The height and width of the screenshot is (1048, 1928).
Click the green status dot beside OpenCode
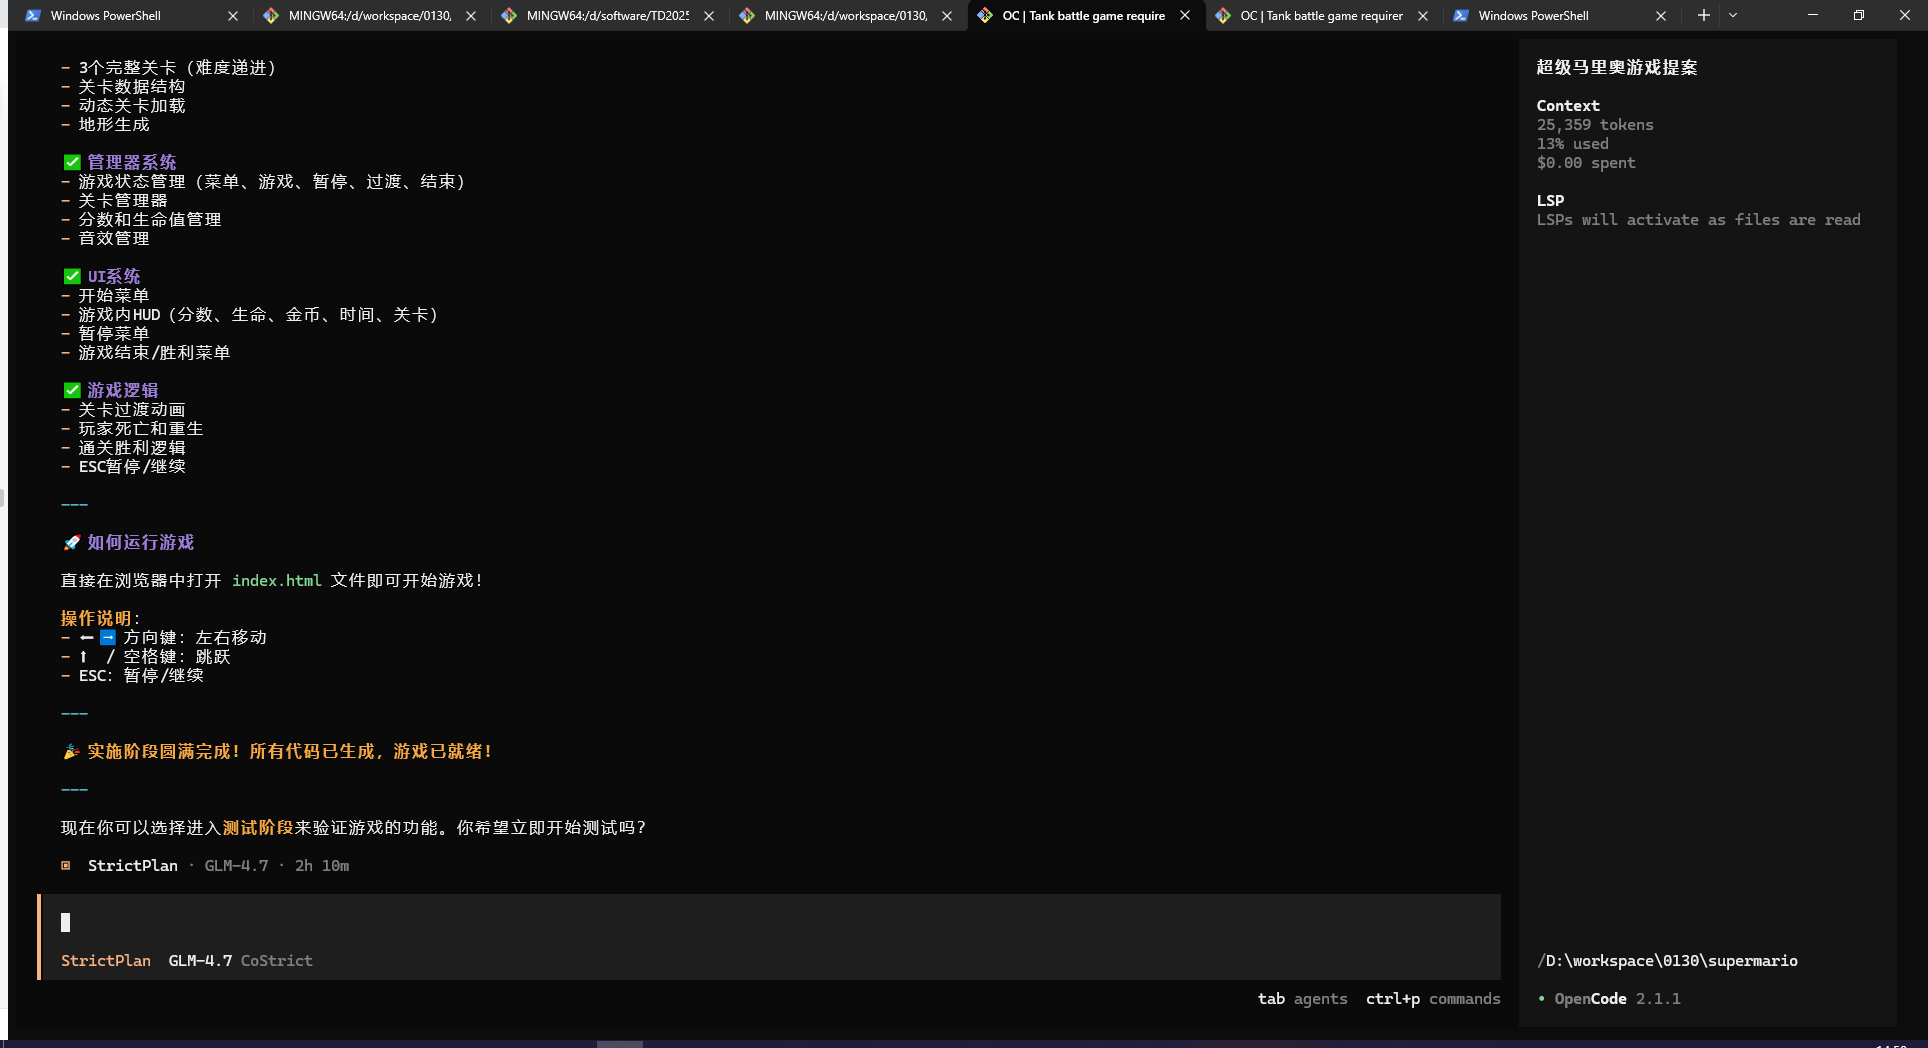pyautogui.click(x=1542, y=998)
